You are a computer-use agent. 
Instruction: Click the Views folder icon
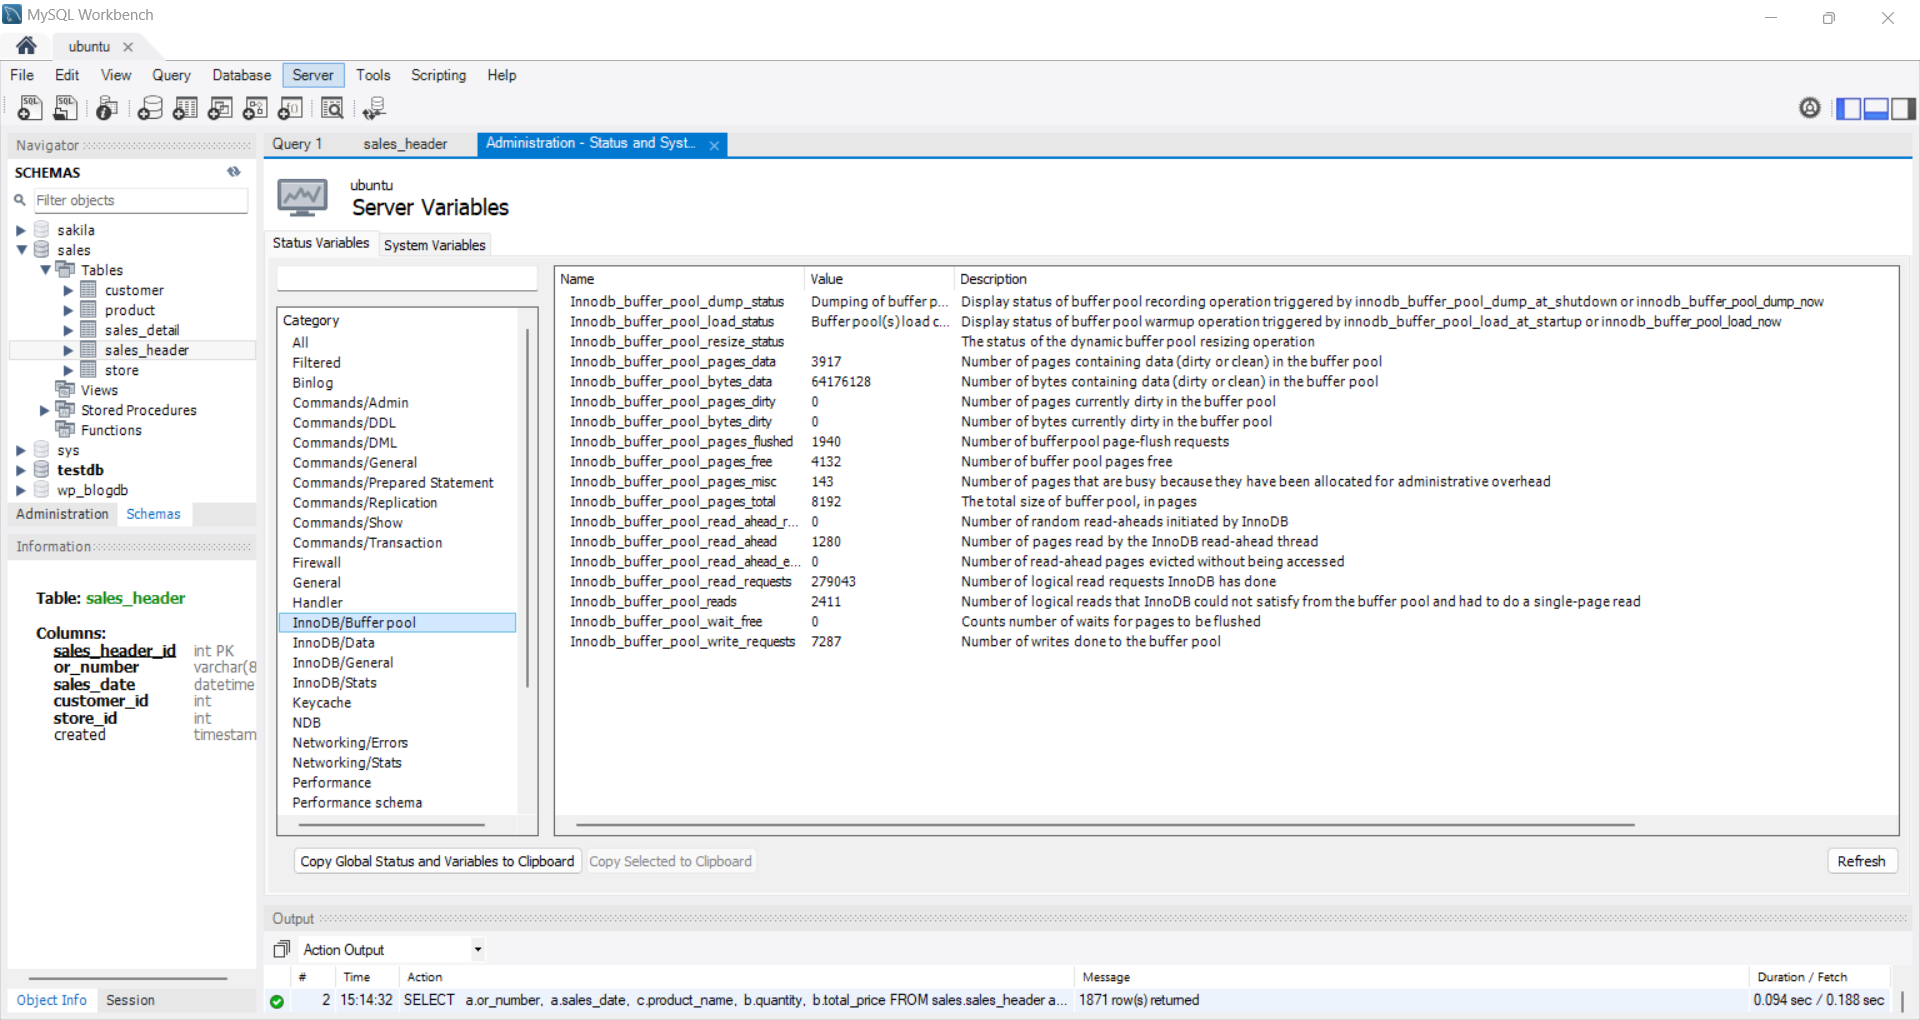(65, 390)
